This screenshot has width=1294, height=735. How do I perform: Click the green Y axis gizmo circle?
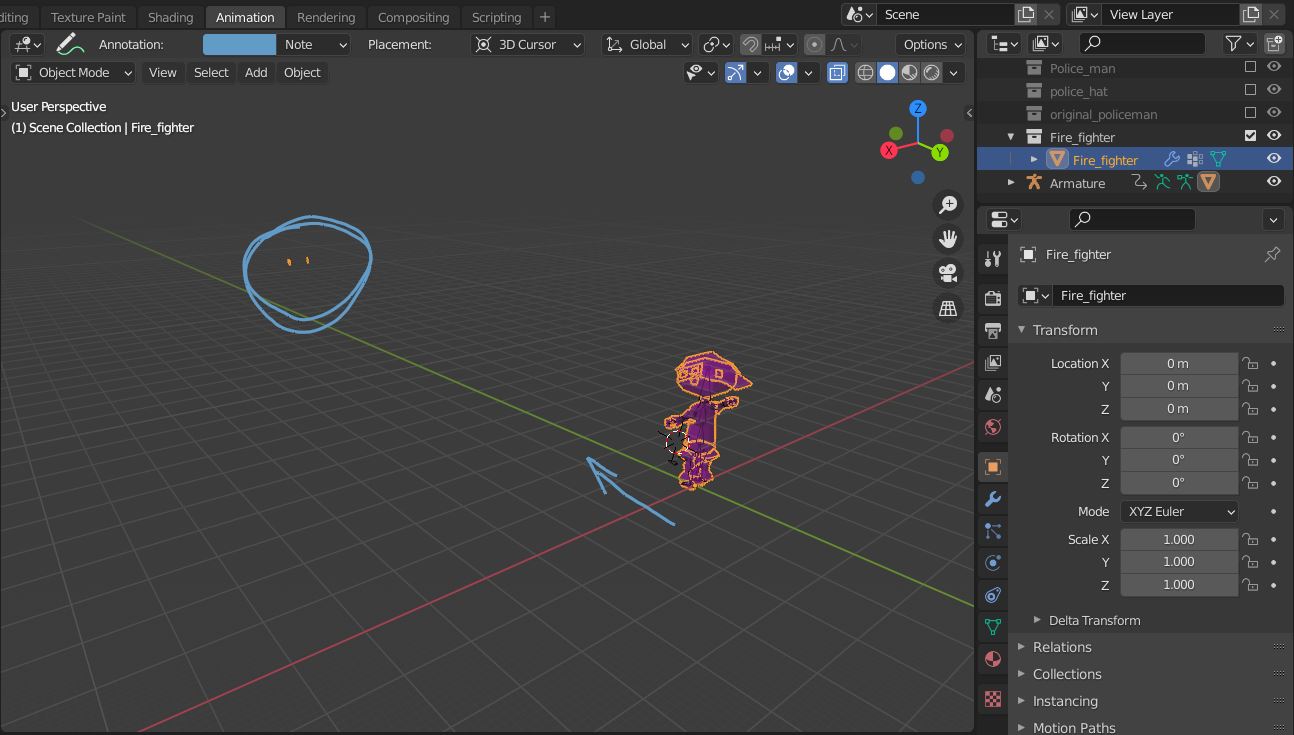pyautogui.click(x=940, y=152)
